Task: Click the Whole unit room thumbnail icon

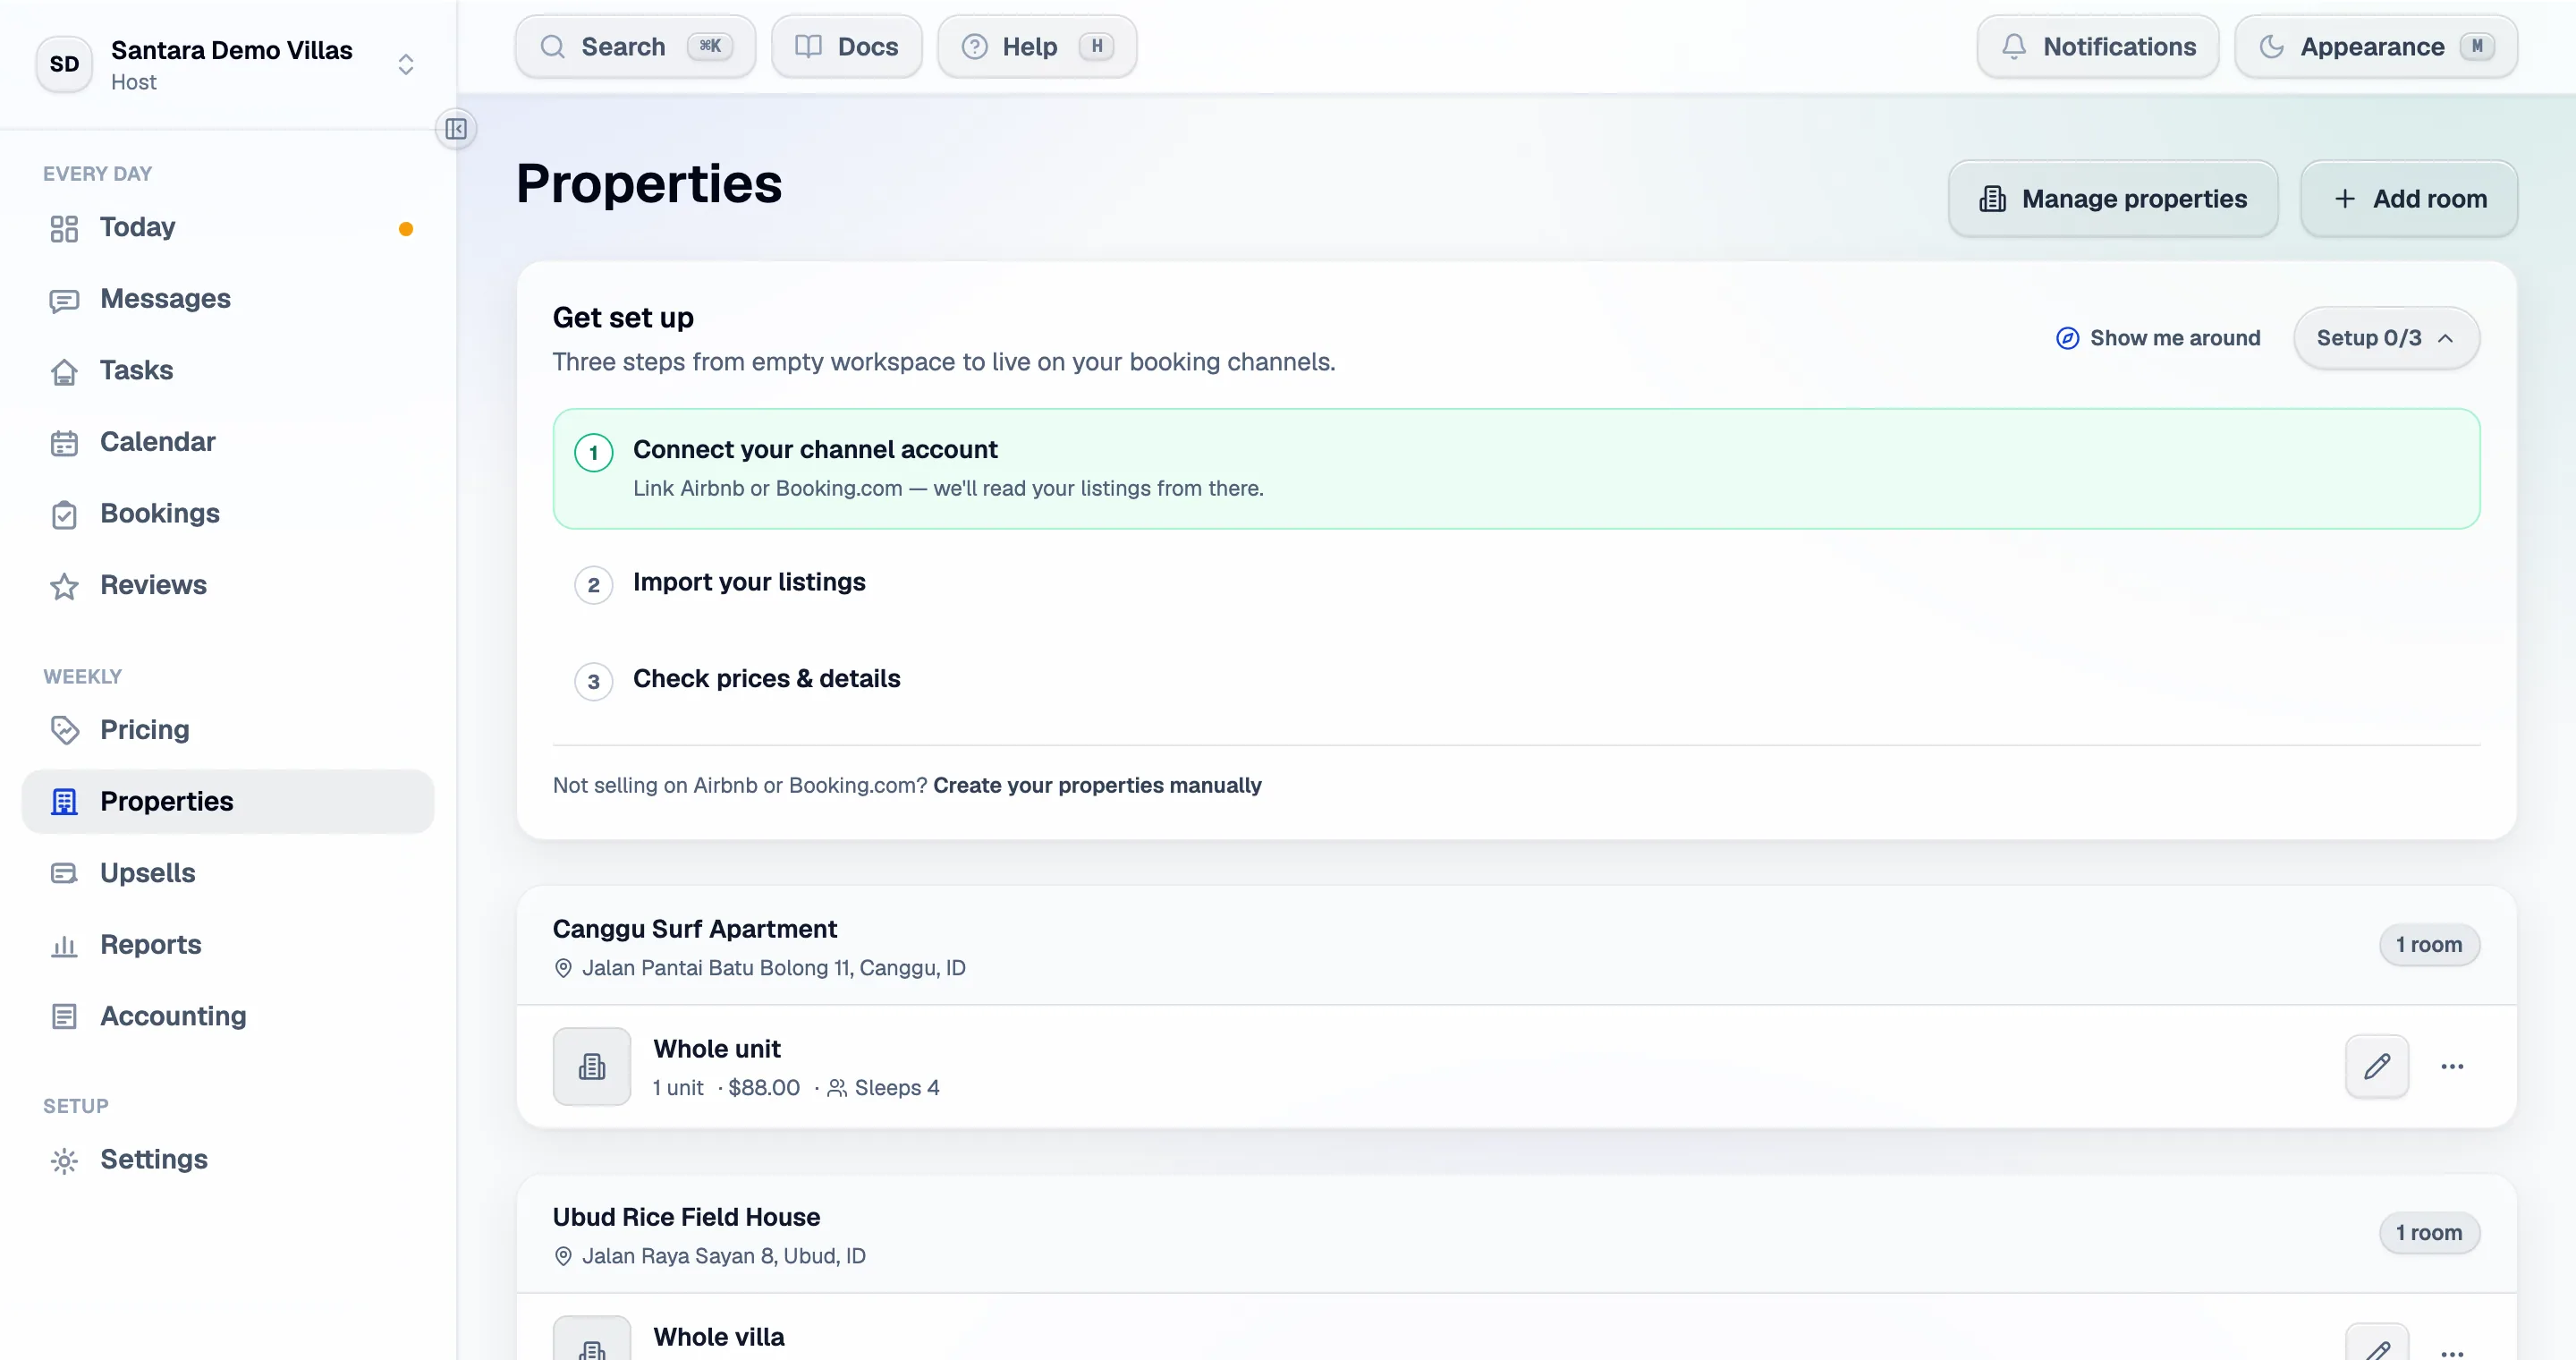Action: pyautogui.click(x=592, y=1067)
